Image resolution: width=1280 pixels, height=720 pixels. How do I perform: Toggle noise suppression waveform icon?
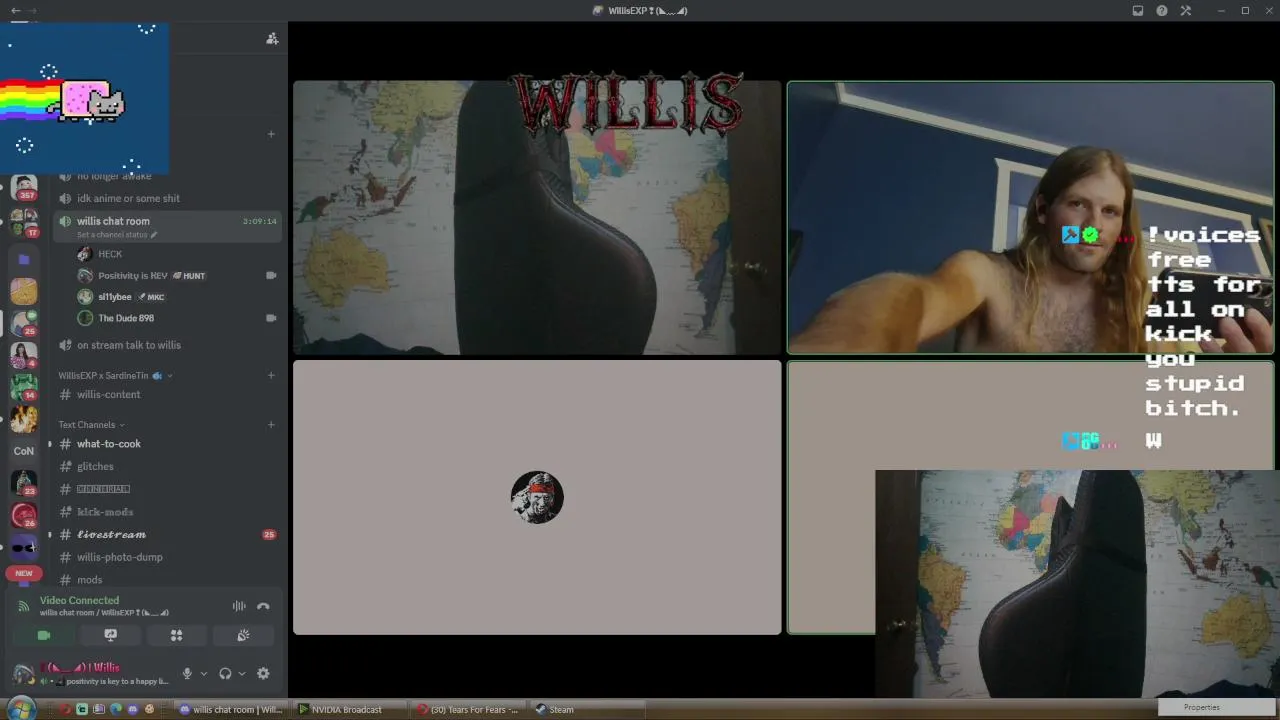239,606
